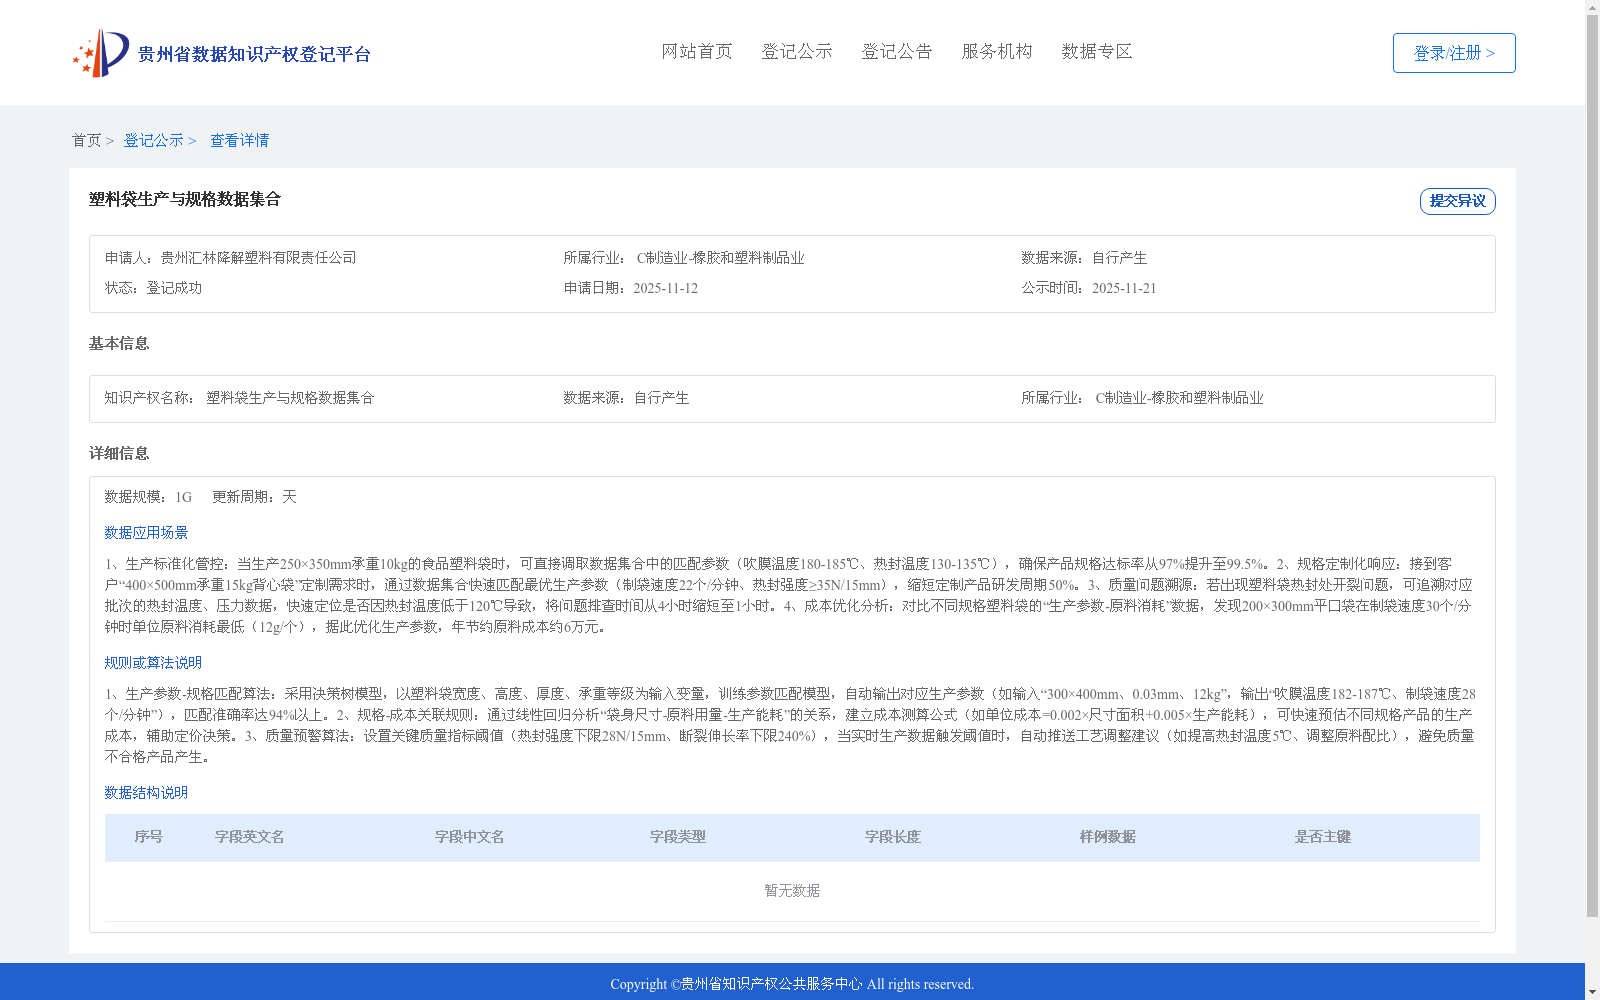Click the platform logo icon

(x=101, y=53)
